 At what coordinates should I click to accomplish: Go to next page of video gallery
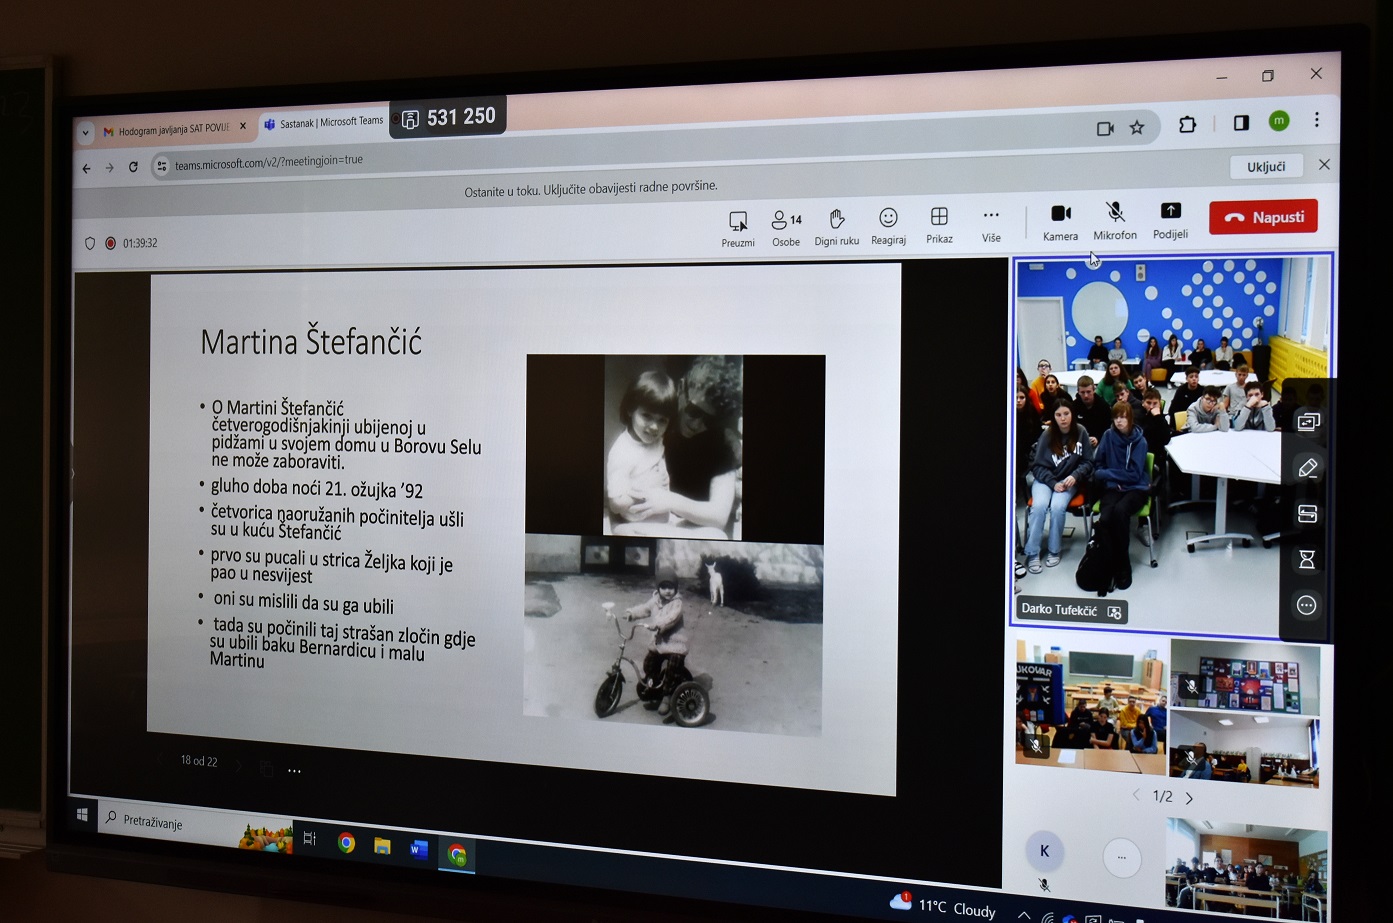point(1189,798)
